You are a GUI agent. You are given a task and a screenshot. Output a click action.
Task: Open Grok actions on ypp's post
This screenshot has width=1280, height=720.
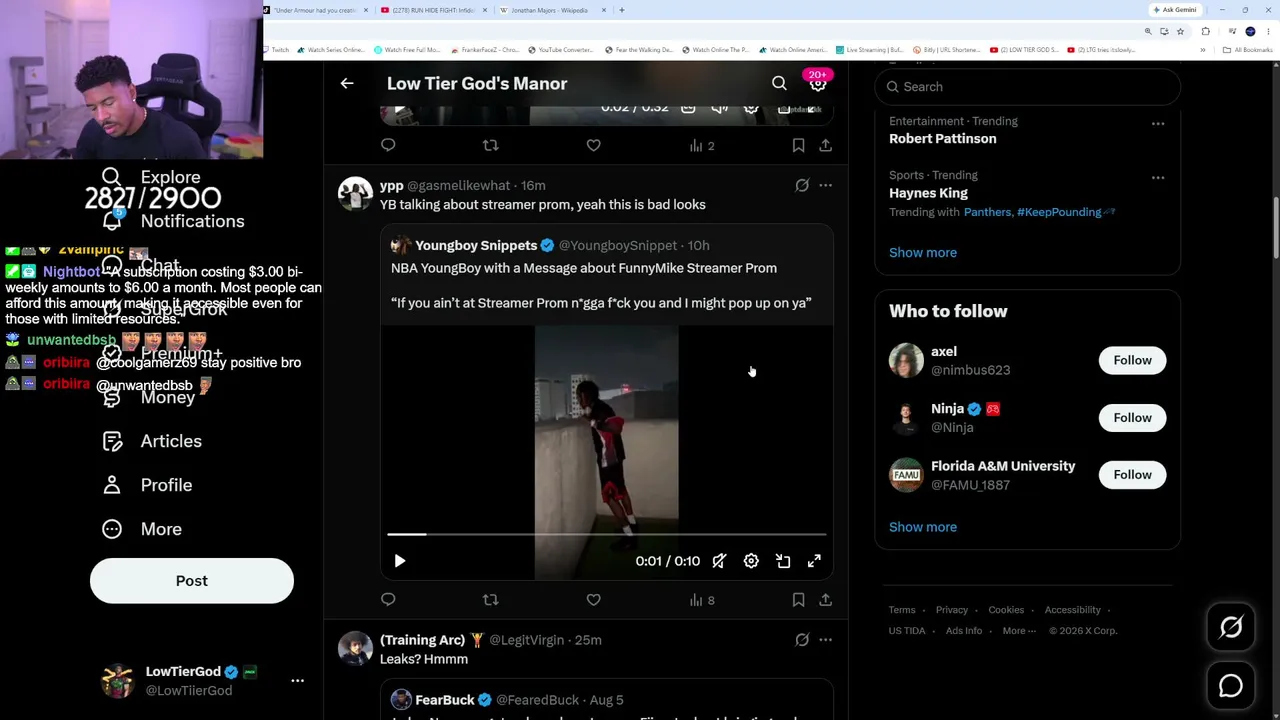(802, 185)
